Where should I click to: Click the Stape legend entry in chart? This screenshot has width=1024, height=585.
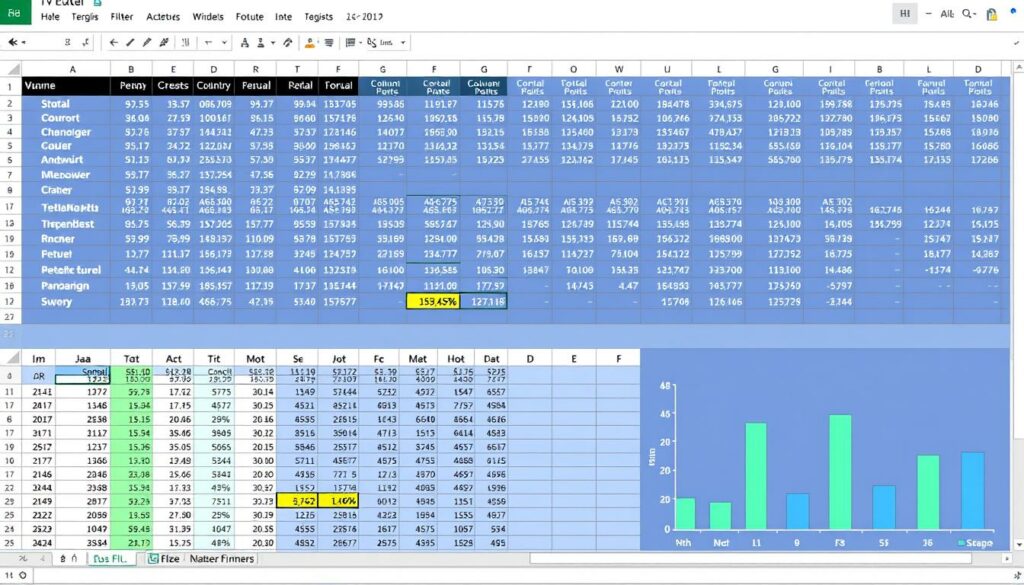point(975,543)
